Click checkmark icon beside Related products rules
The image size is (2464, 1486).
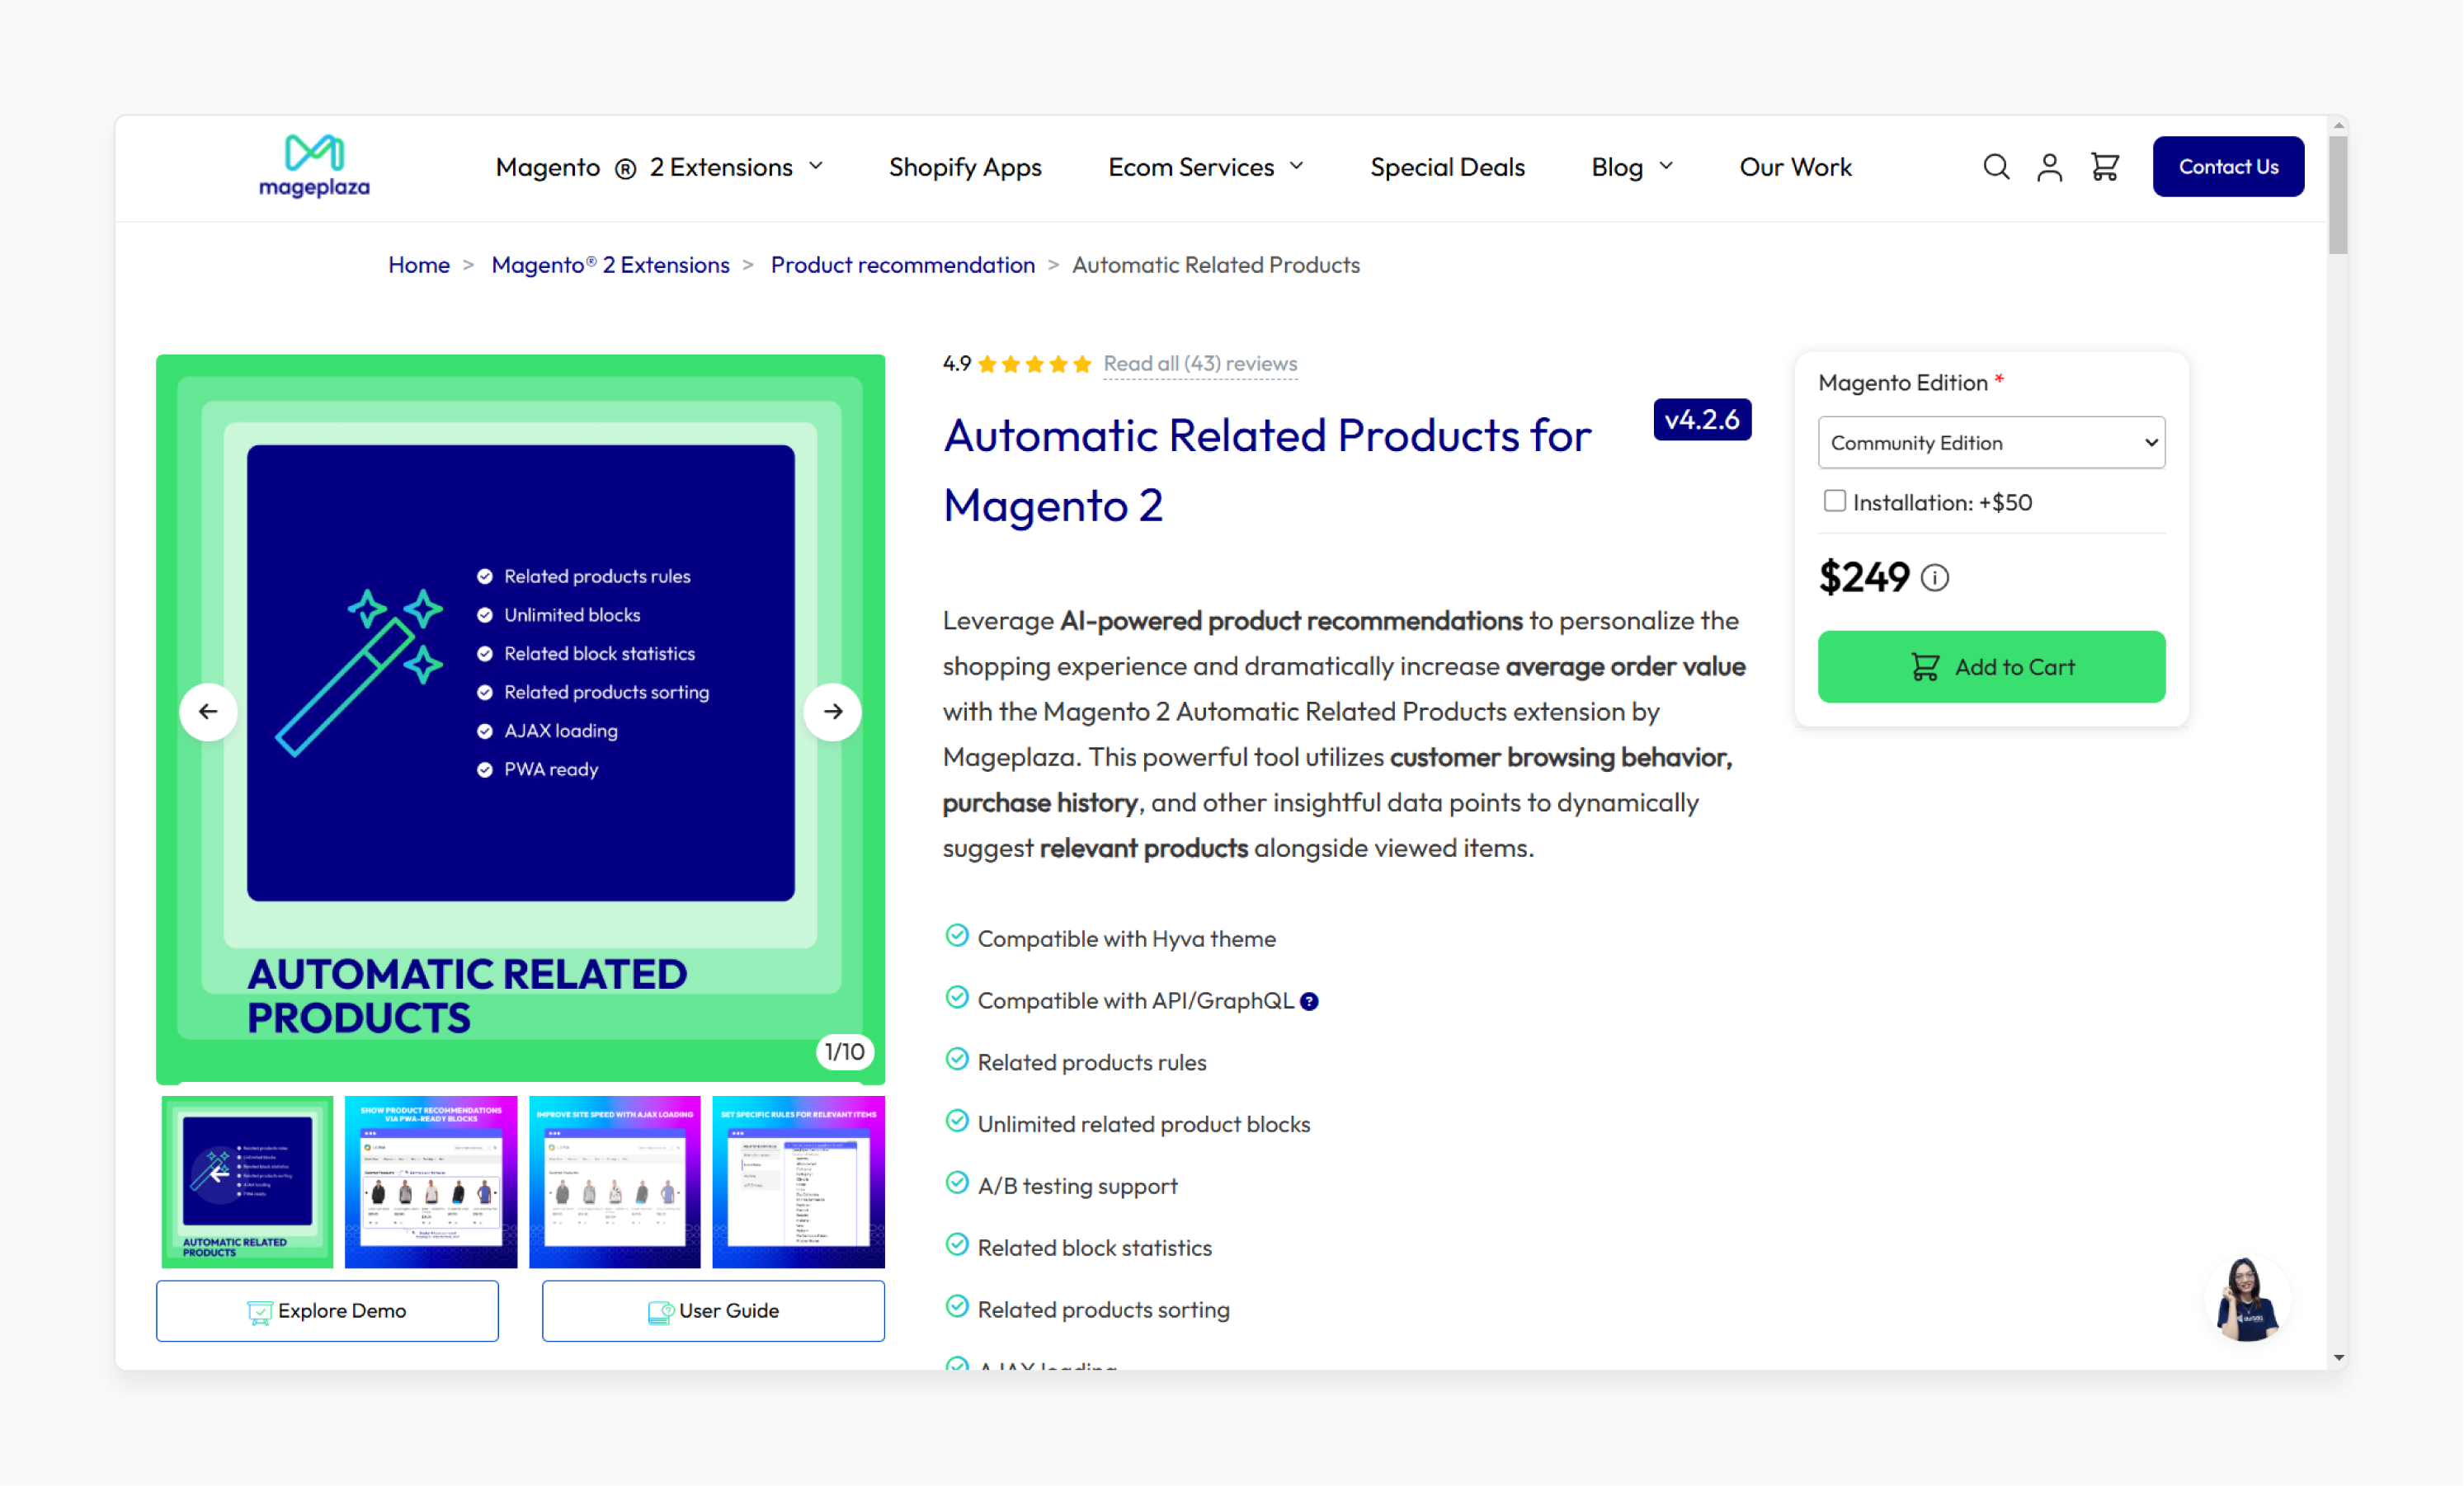pyautogui.click(x=957, y=1060)
